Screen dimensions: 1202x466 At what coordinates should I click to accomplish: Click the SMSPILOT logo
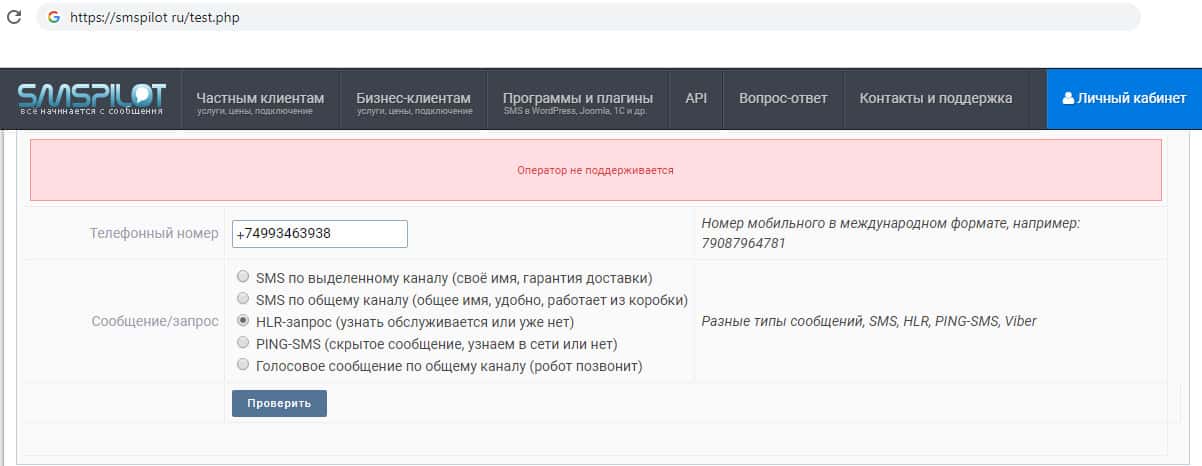91,98
